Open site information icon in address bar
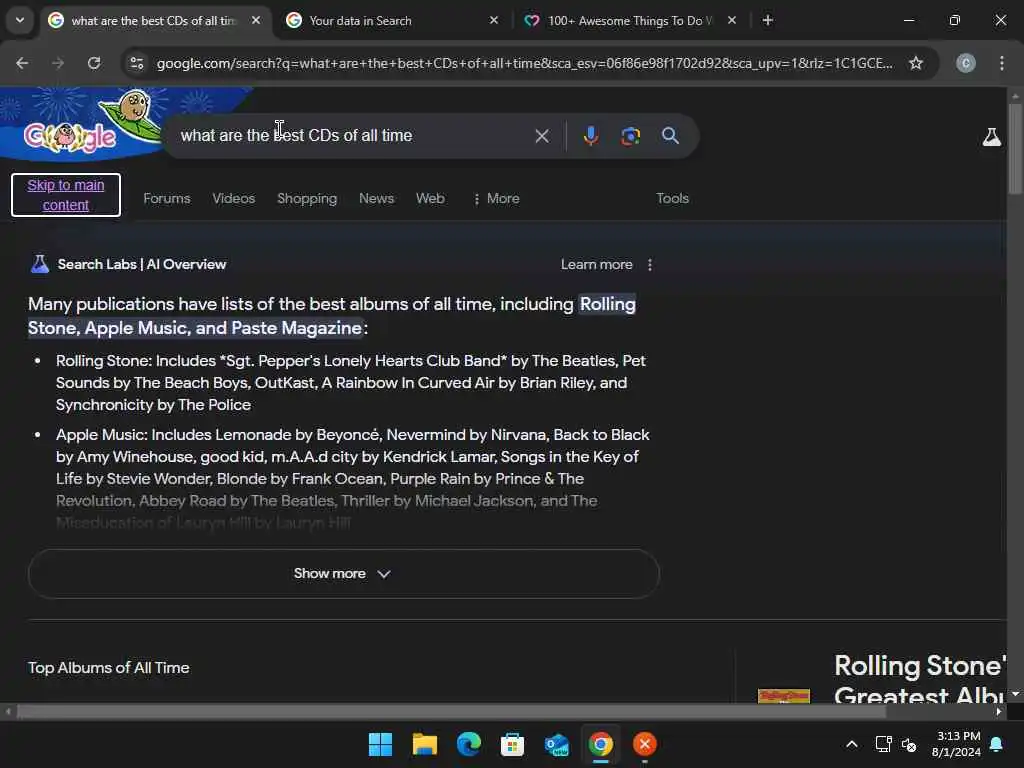1024x768 pixels. (x=136, y=63)
